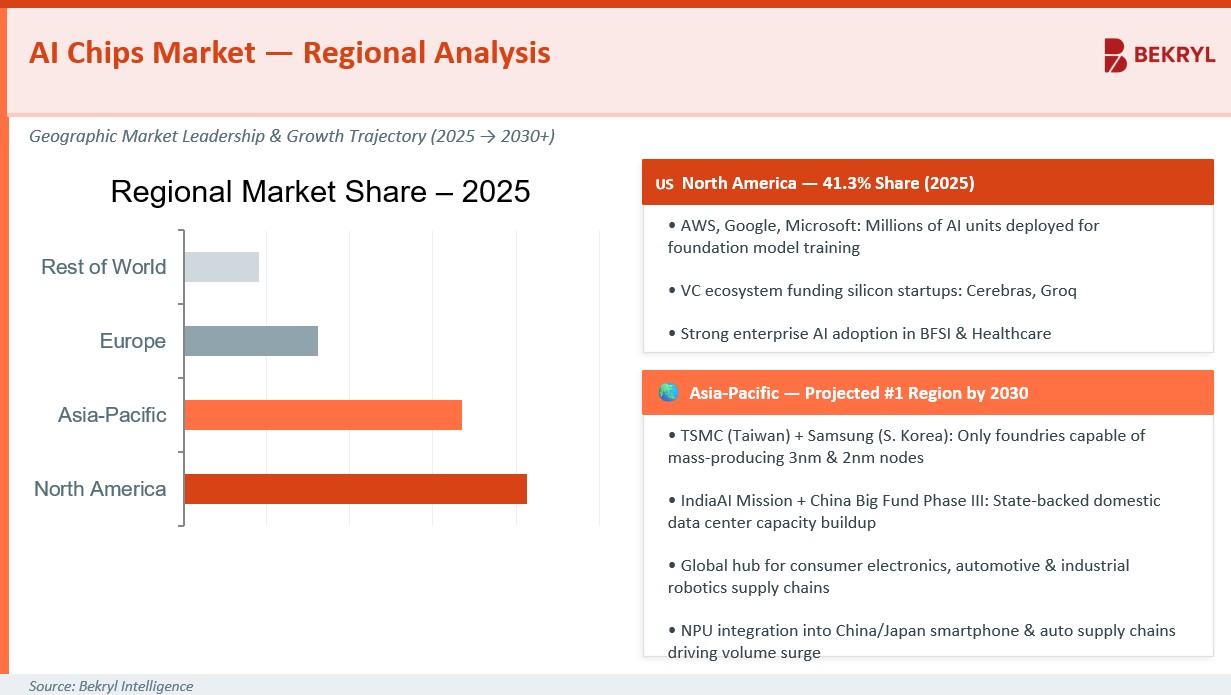Screen dimensions: 1231x695
Task: Click bullet 'Strong enterprise AI adoption in BFSI & Healthcare'
Action: click(859, 334)
